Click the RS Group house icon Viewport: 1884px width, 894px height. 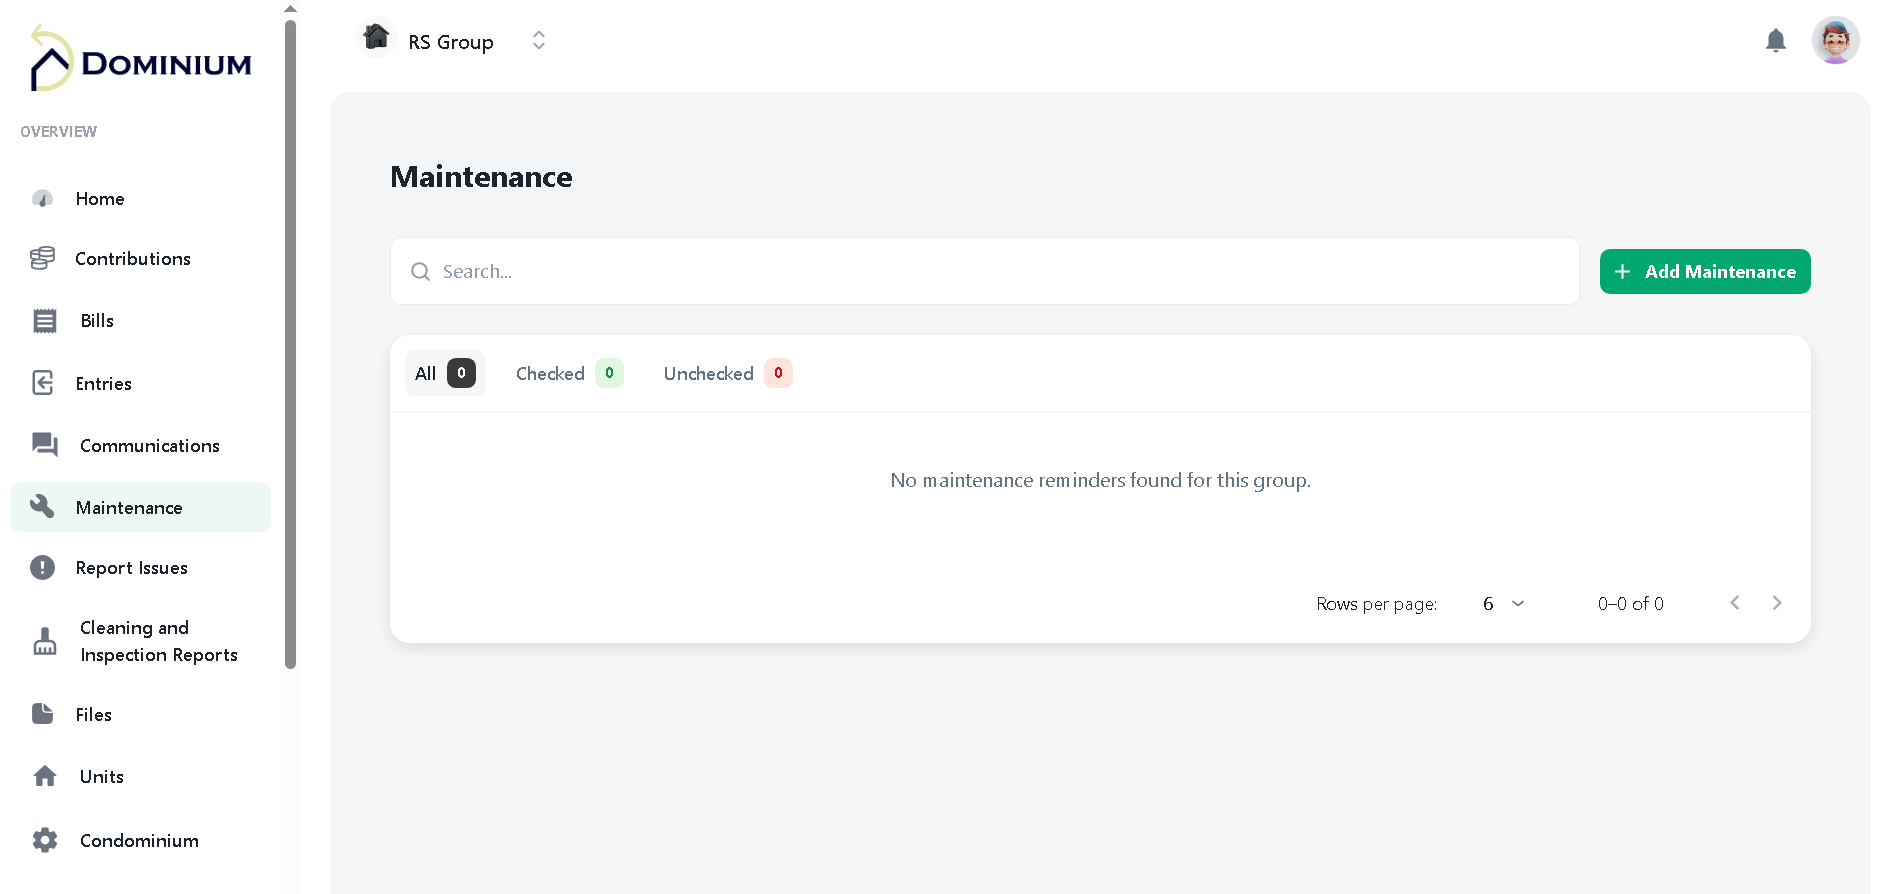pos(376,38)
